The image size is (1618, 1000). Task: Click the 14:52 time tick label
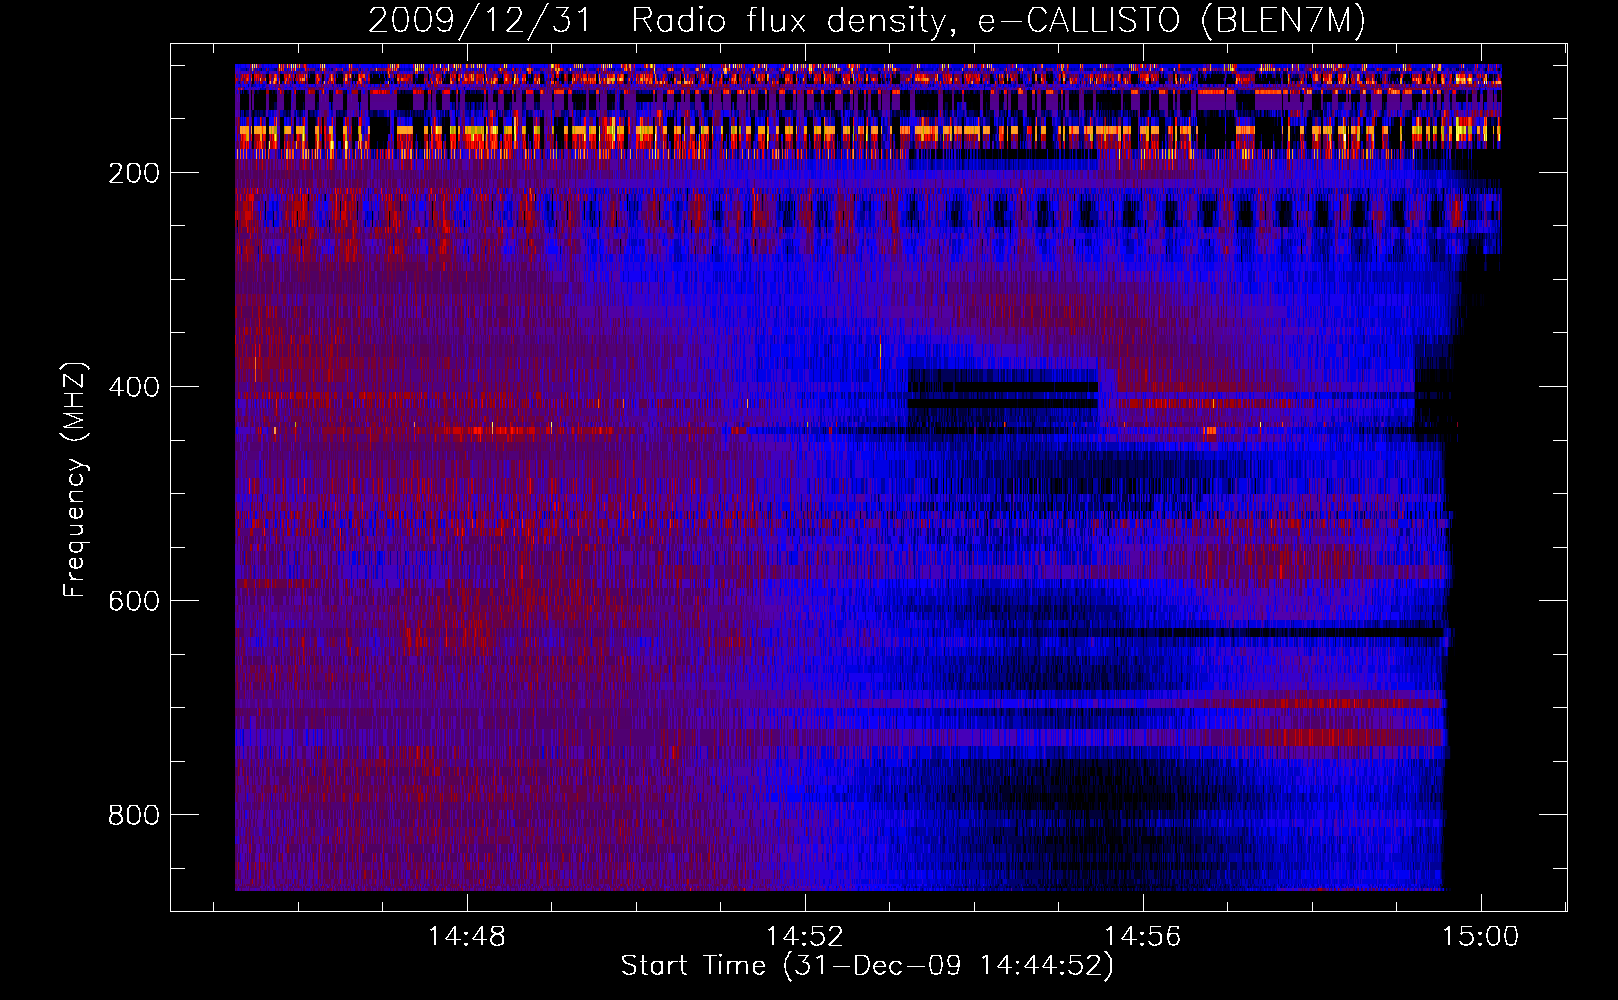pyautogui.click(x=804, y=937)
